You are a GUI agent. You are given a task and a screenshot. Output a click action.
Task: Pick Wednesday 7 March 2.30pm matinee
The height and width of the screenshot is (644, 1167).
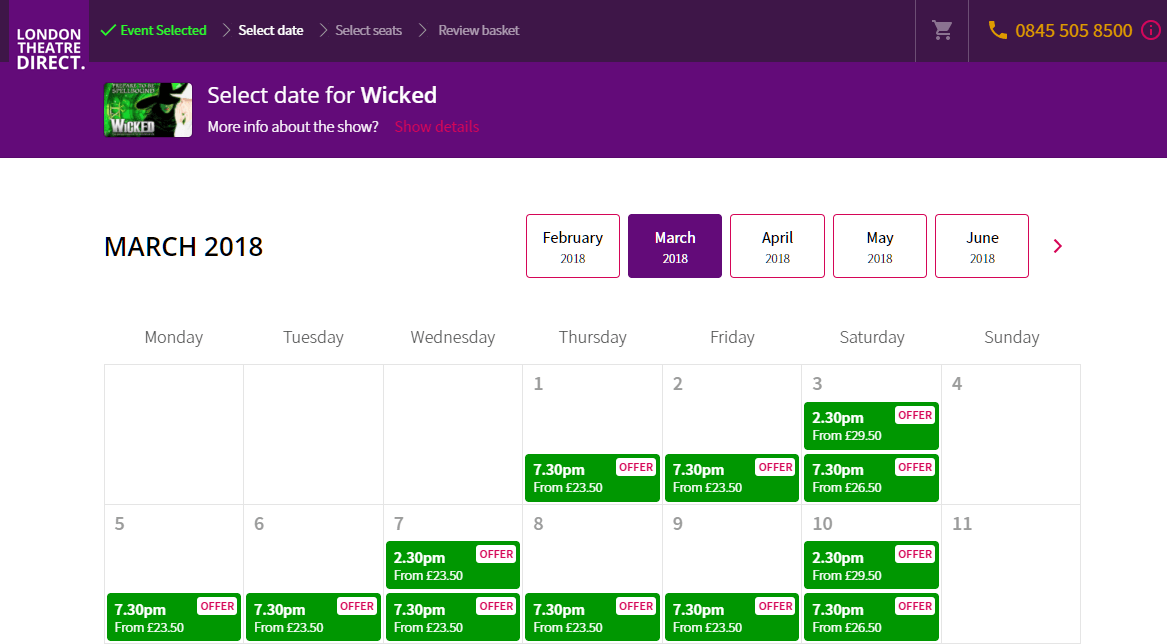point(453,565)
